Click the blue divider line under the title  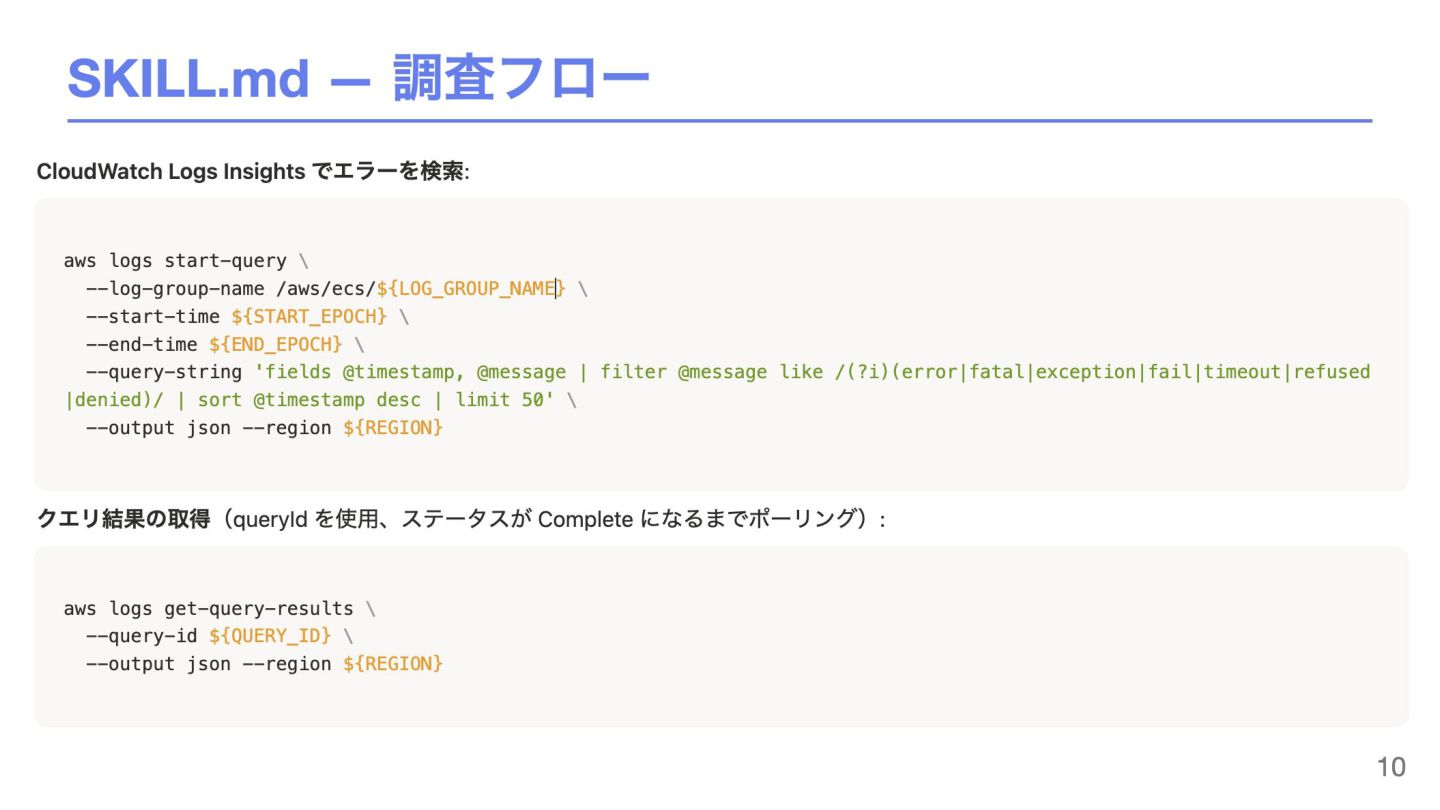pos(719,121)
